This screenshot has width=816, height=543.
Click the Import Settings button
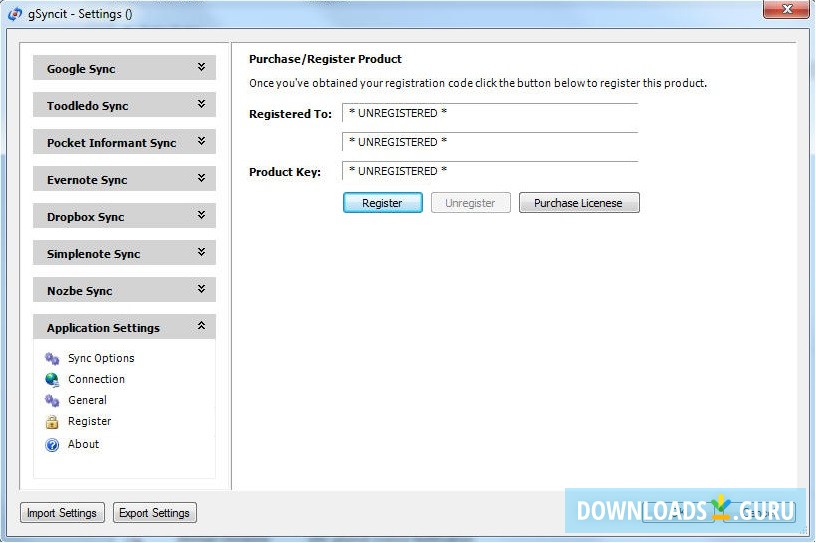[x=62, y=513]
